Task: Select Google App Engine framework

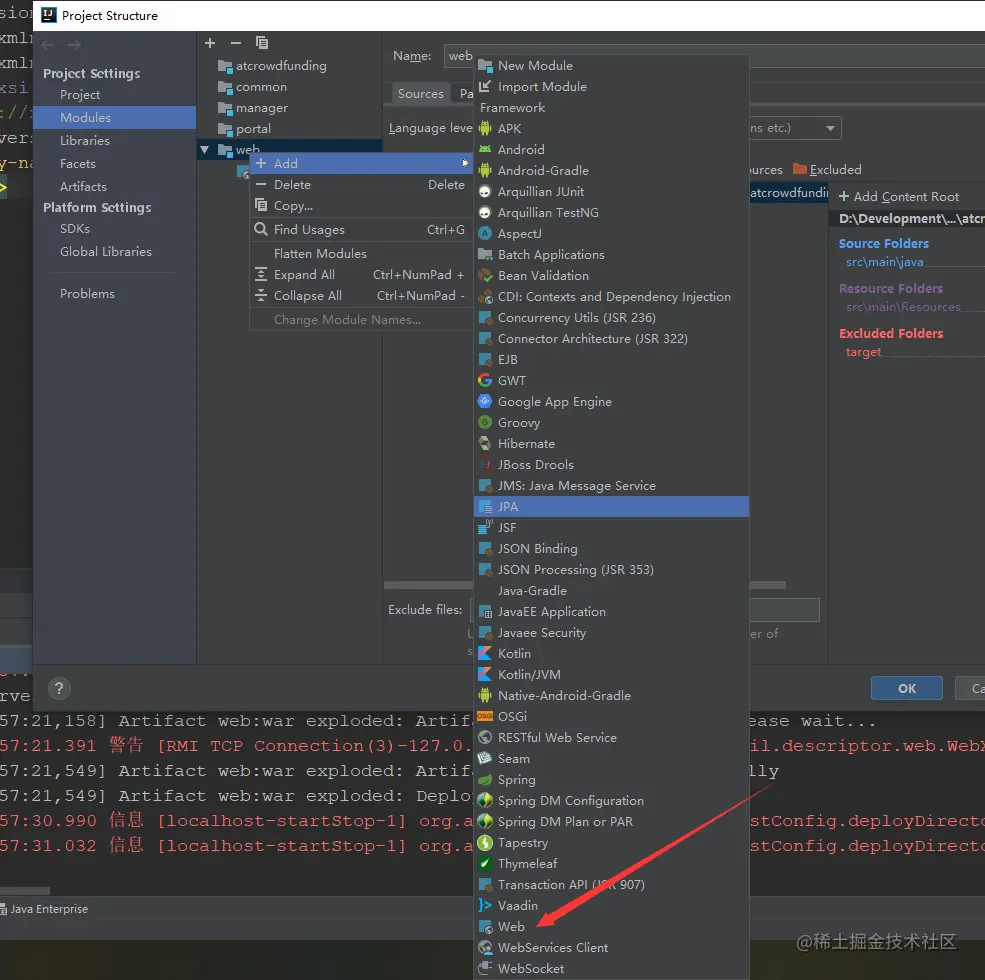Action: click(611, 402)
